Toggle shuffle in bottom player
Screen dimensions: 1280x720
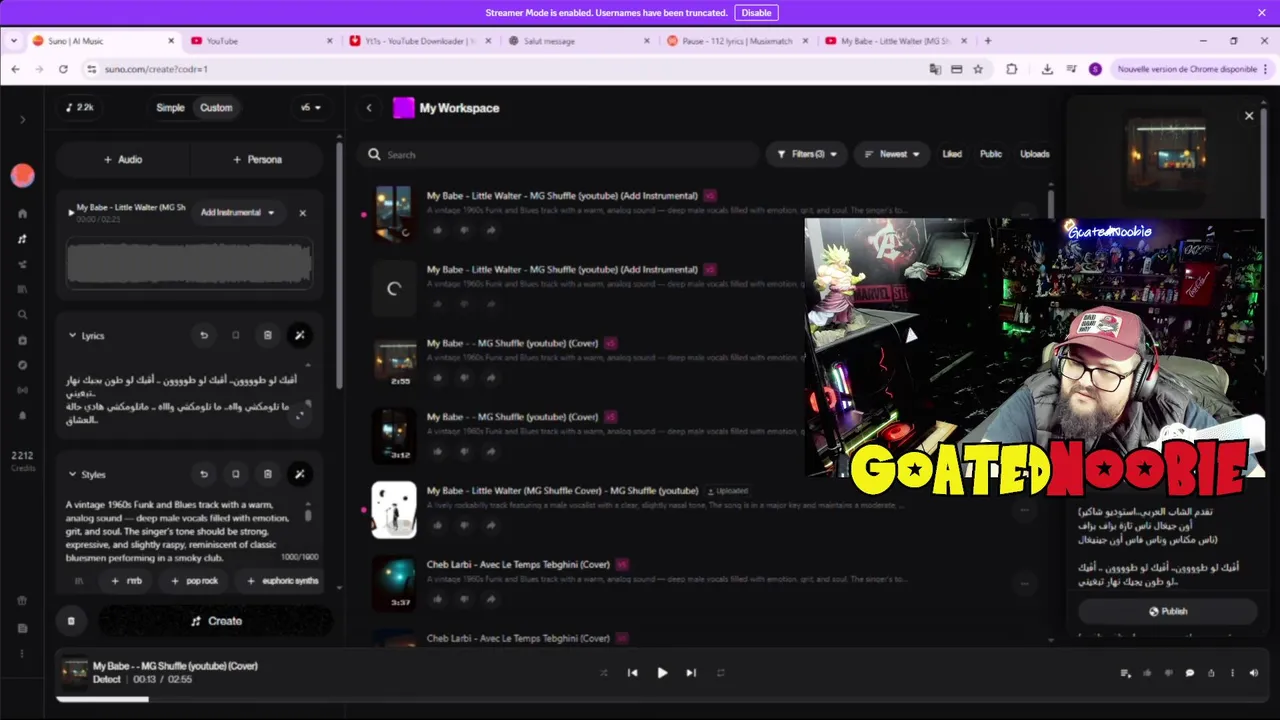pyautogui.click(x=603, y=673)
